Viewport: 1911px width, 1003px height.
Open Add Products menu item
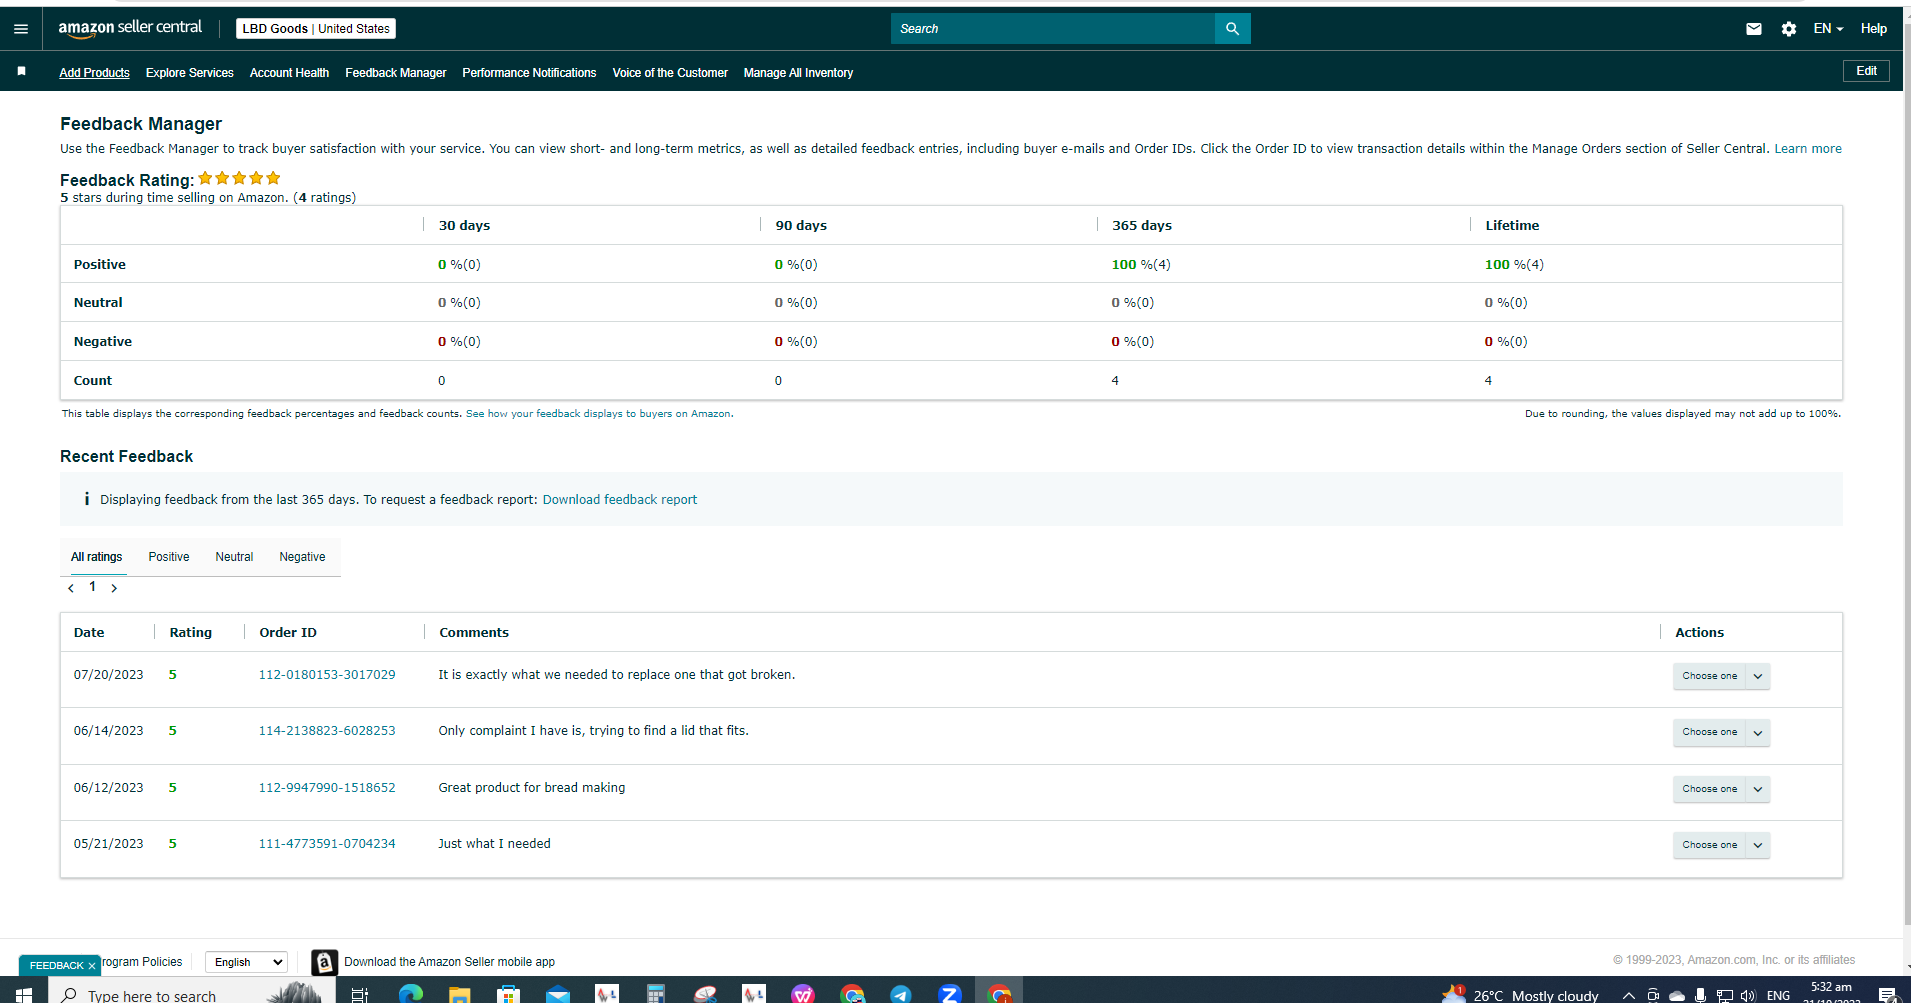(x=94, y=73)
